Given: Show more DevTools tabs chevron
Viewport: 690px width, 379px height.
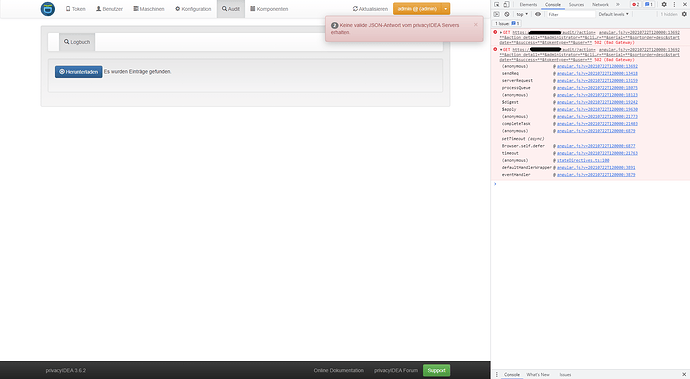Looking at the screenshot, I should [617, 4].
